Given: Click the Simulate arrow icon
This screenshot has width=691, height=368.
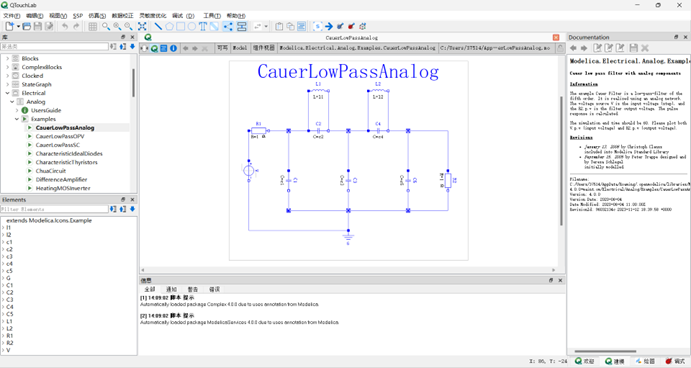Looking at the screenshot, I should coord(329,26).
